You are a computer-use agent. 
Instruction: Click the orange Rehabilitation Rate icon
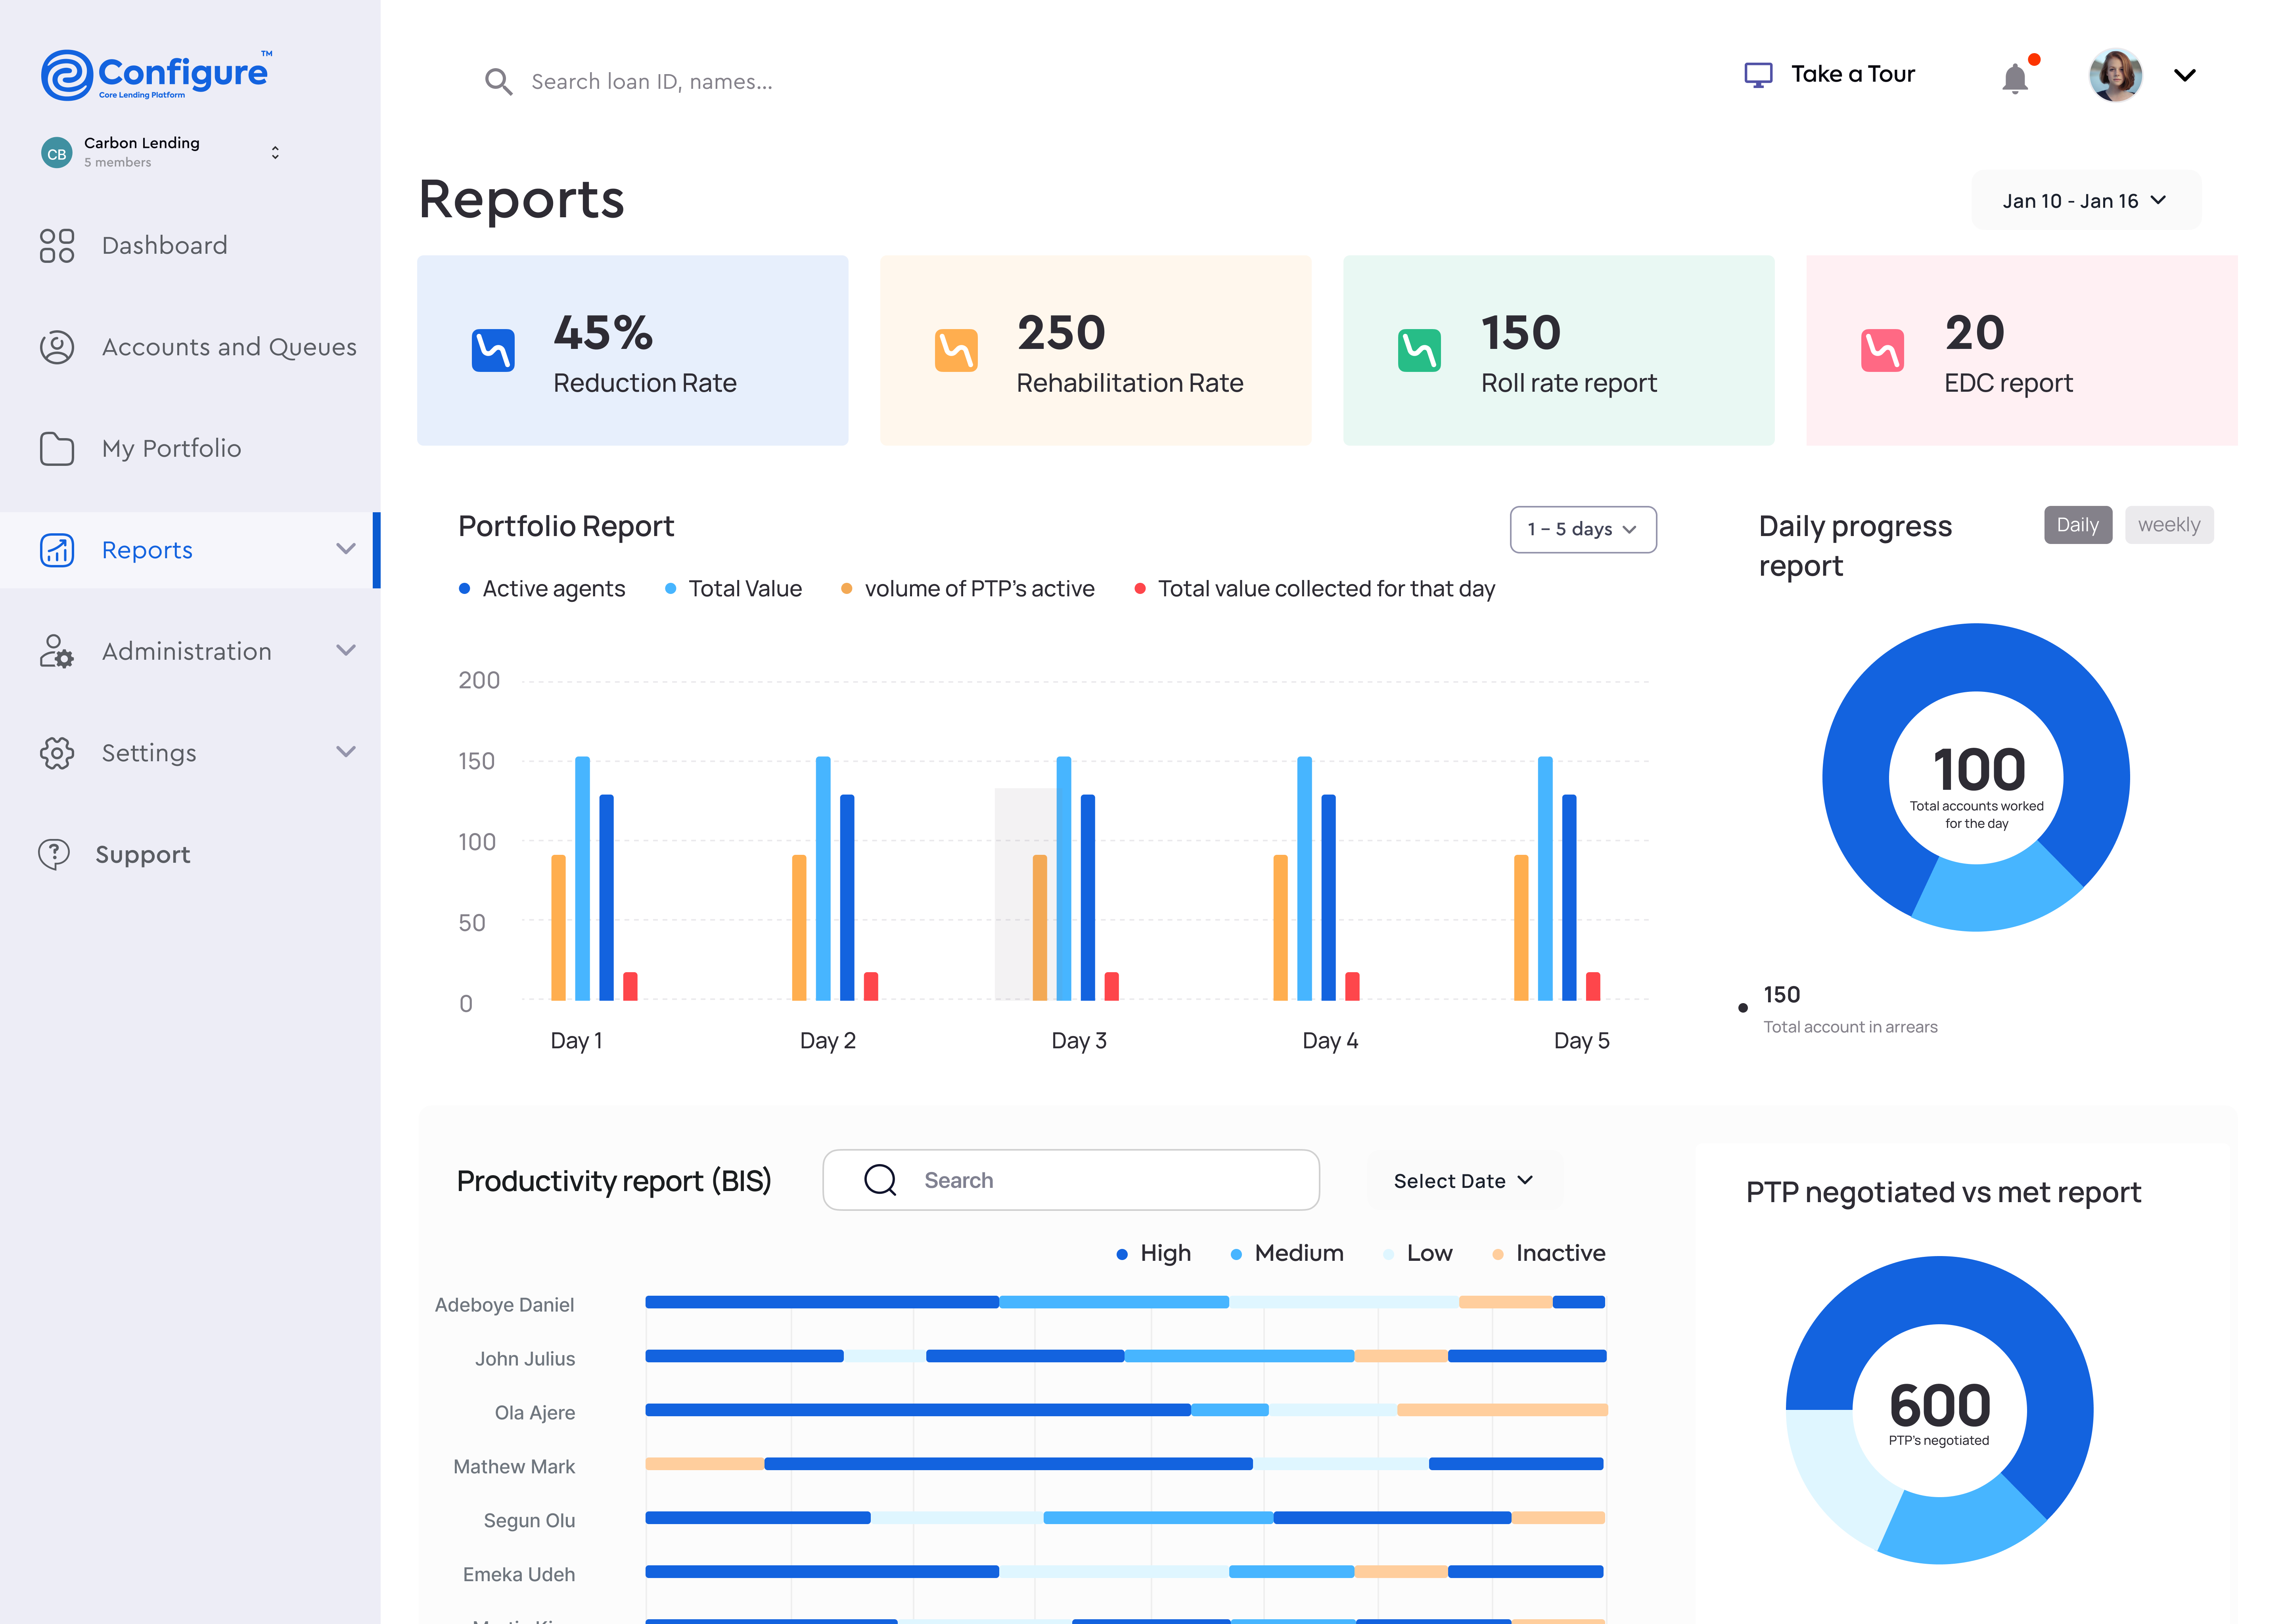956,350
